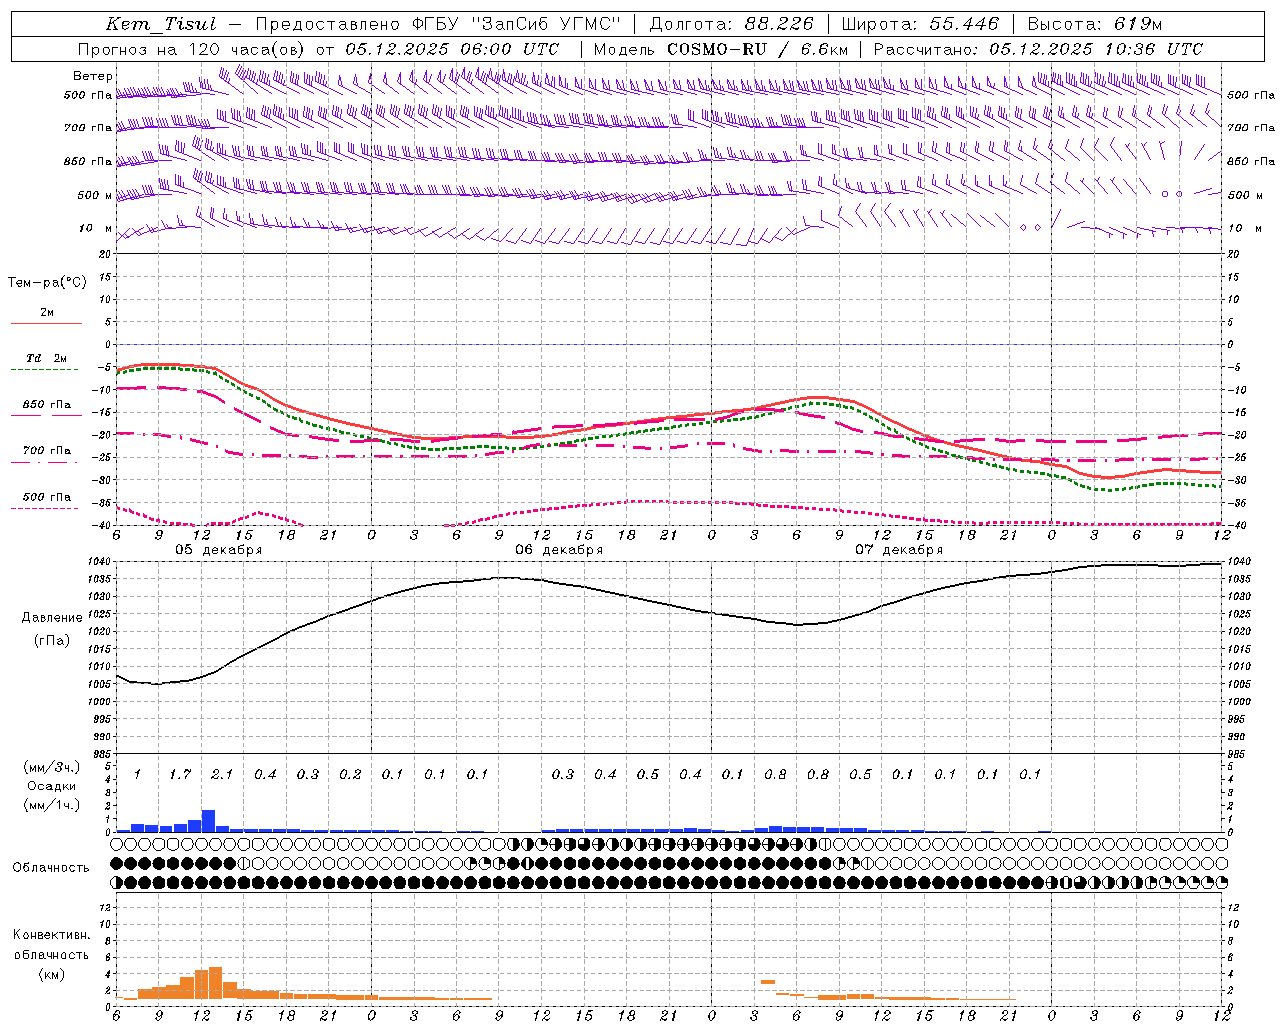Click the left 500 м wind level label
Screen dimensions: 1280x1024
pyautogui.click(x=94, y=195)
